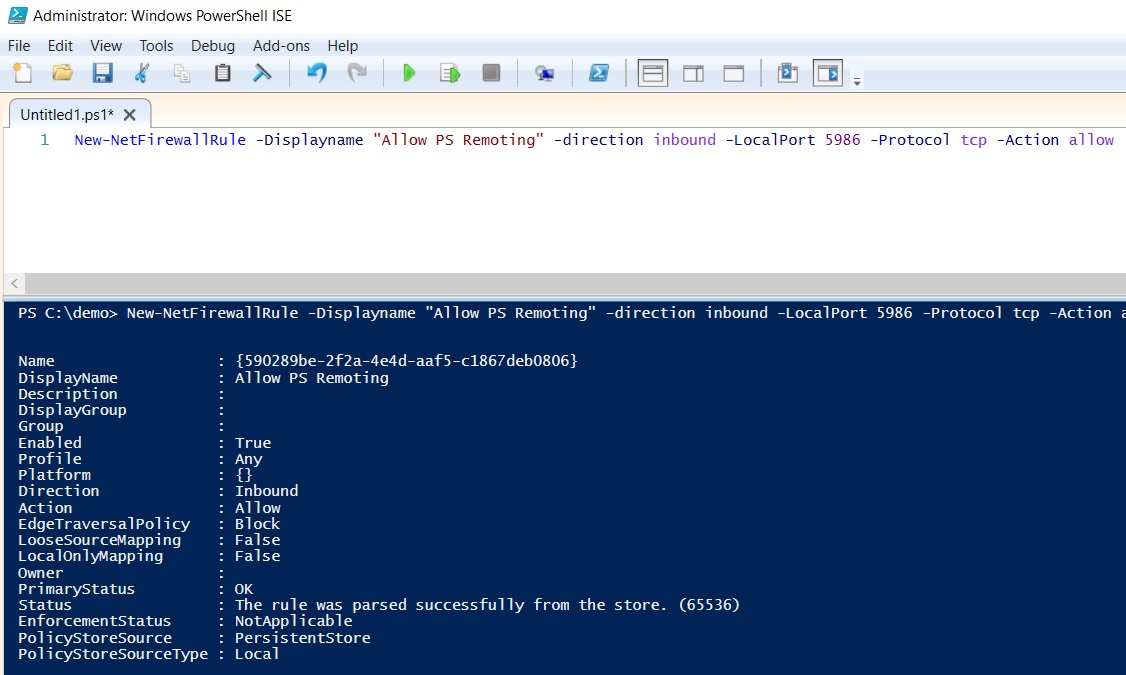
Task: Clear the Console pane
Action: point(262,72)
